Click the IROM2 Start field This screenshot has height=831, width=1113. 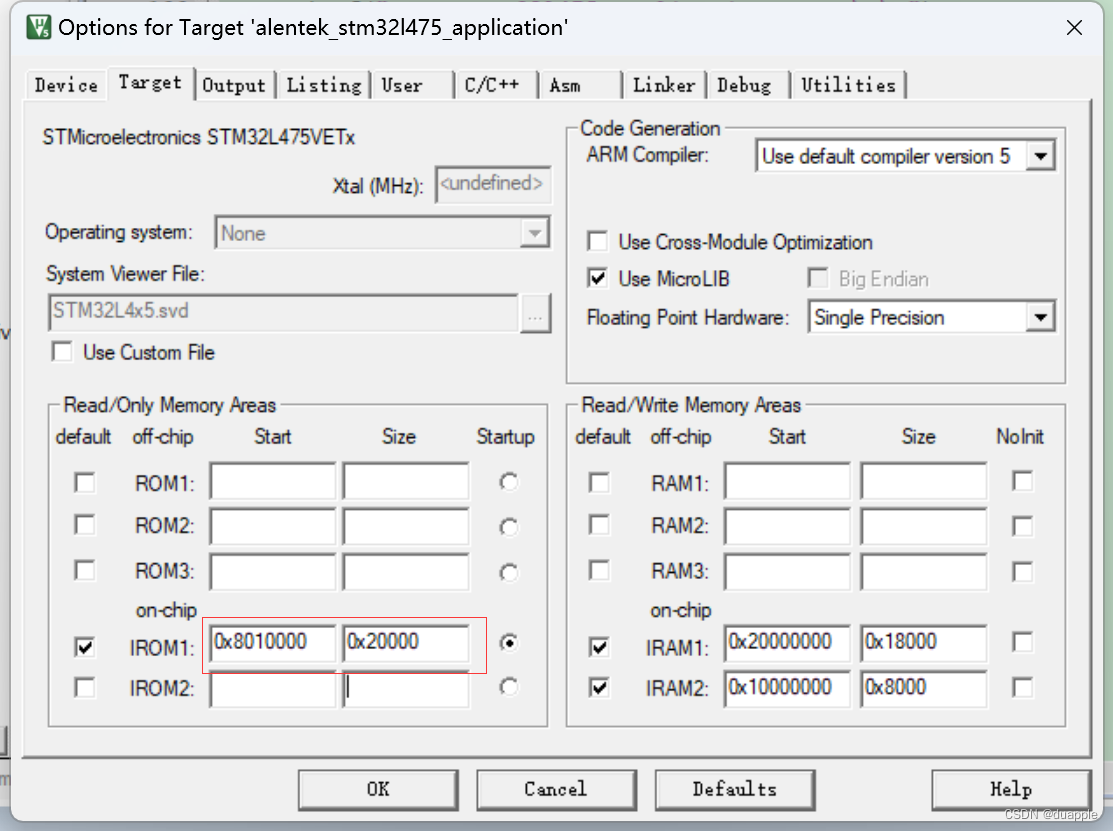(x=273, y=688)
